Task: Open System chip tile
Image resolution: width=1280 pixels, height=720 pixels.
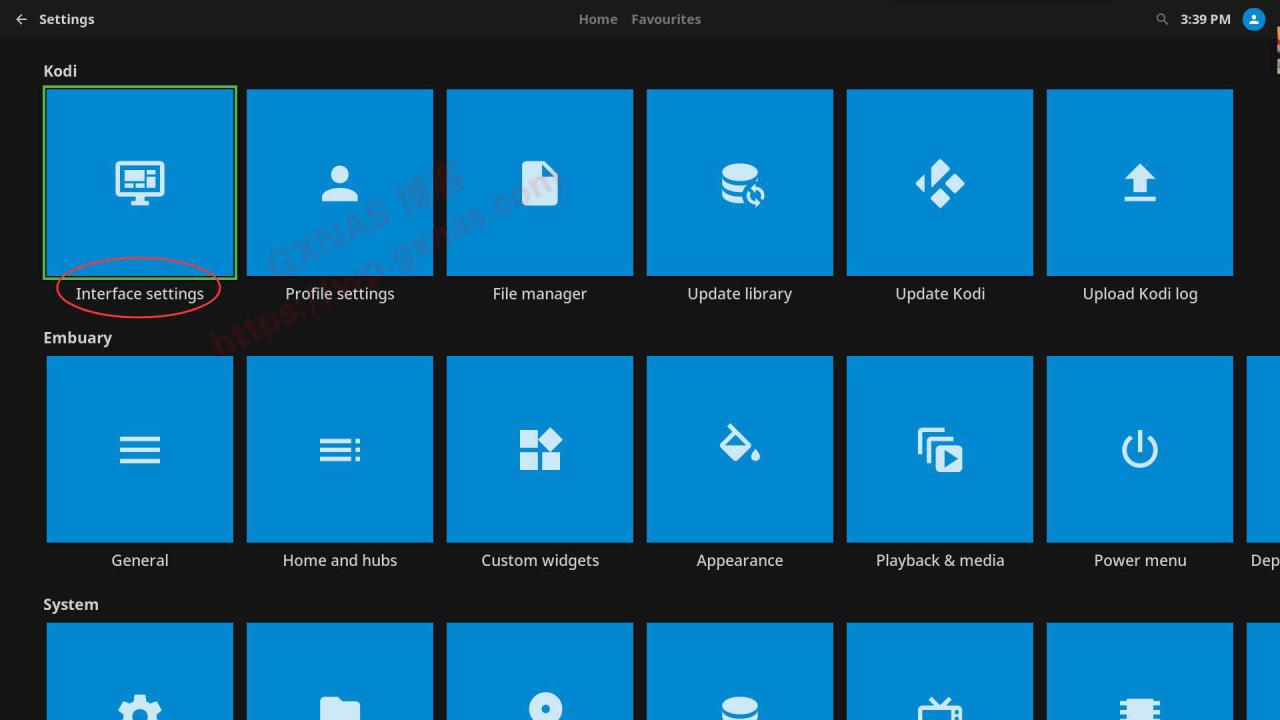Action: 1140,671
